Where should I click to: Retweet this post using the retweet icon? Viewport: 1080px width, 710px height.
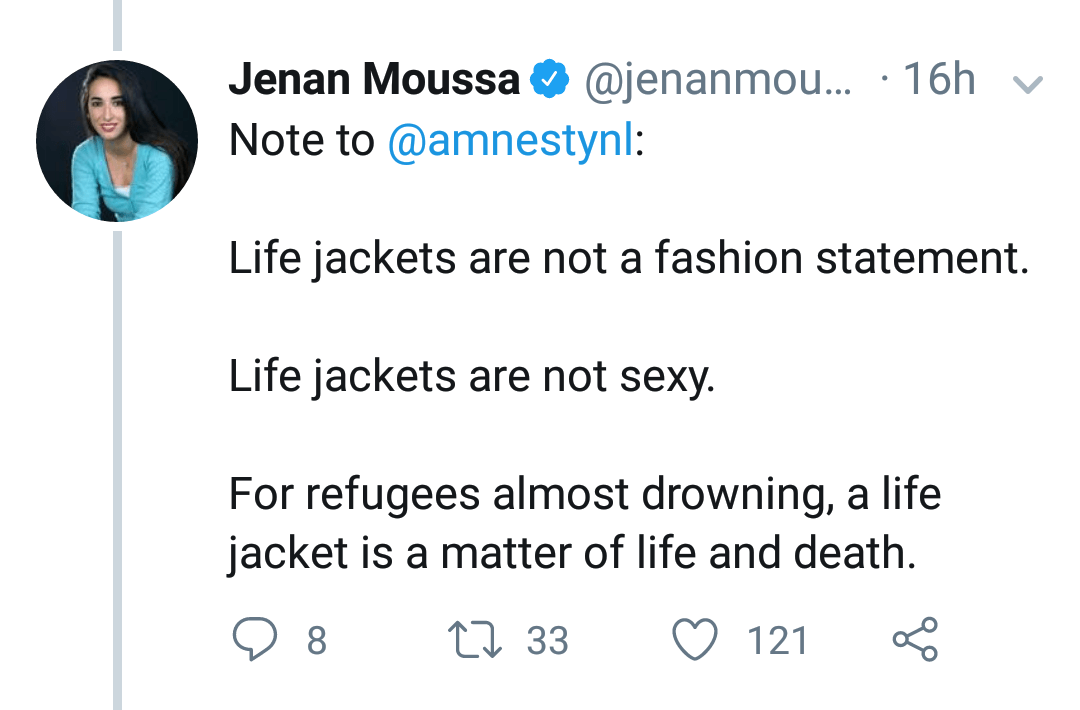[x=478, y=639]
